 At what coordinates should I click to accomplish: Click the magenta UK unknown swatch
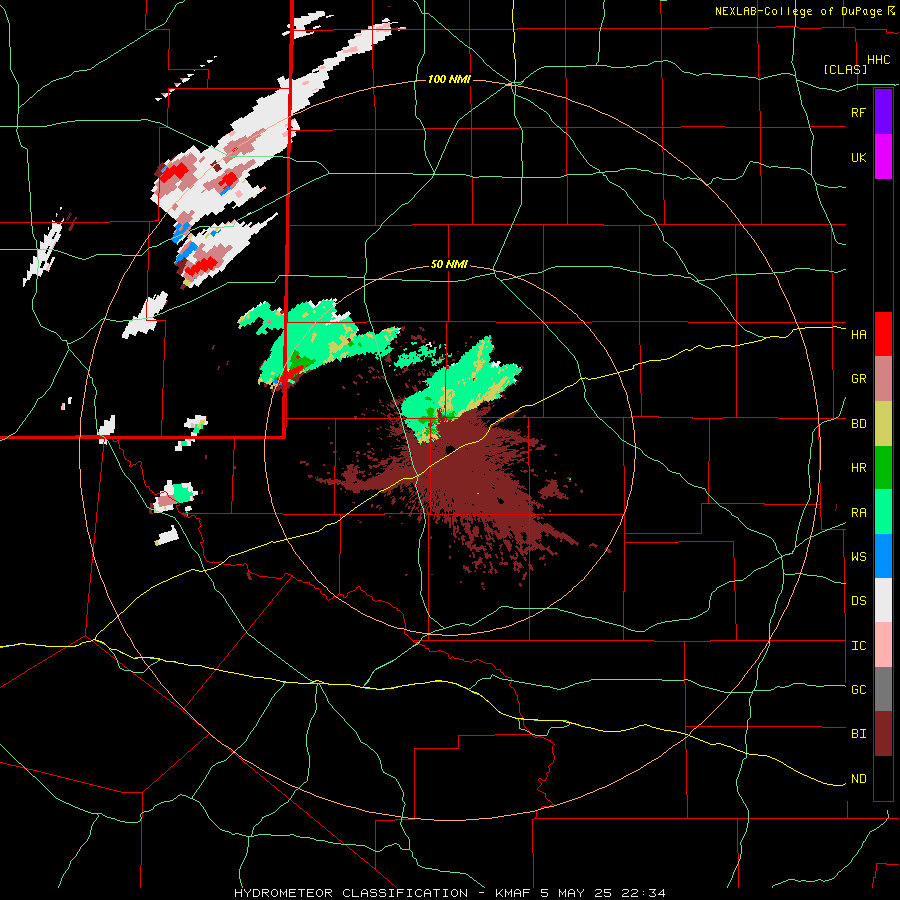[x=883, y=157]
